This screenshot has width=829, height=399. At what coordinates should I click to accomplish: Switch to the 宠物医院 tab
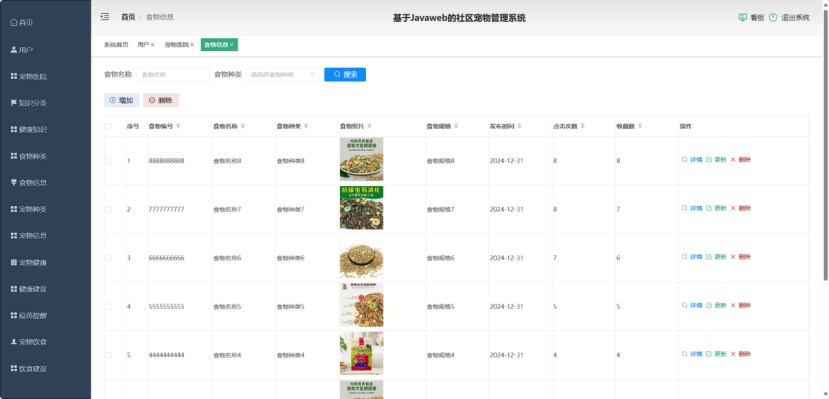point(177,45)
